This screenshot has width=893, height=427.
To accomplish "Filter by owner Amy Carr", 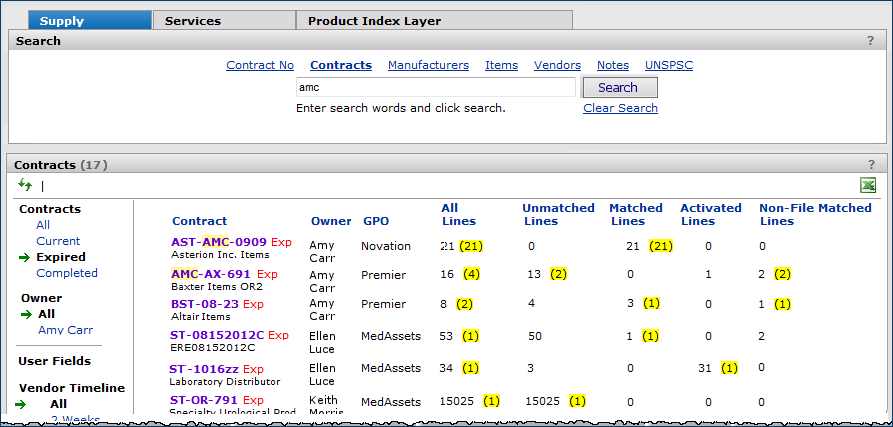I will (x=66, y=330).
